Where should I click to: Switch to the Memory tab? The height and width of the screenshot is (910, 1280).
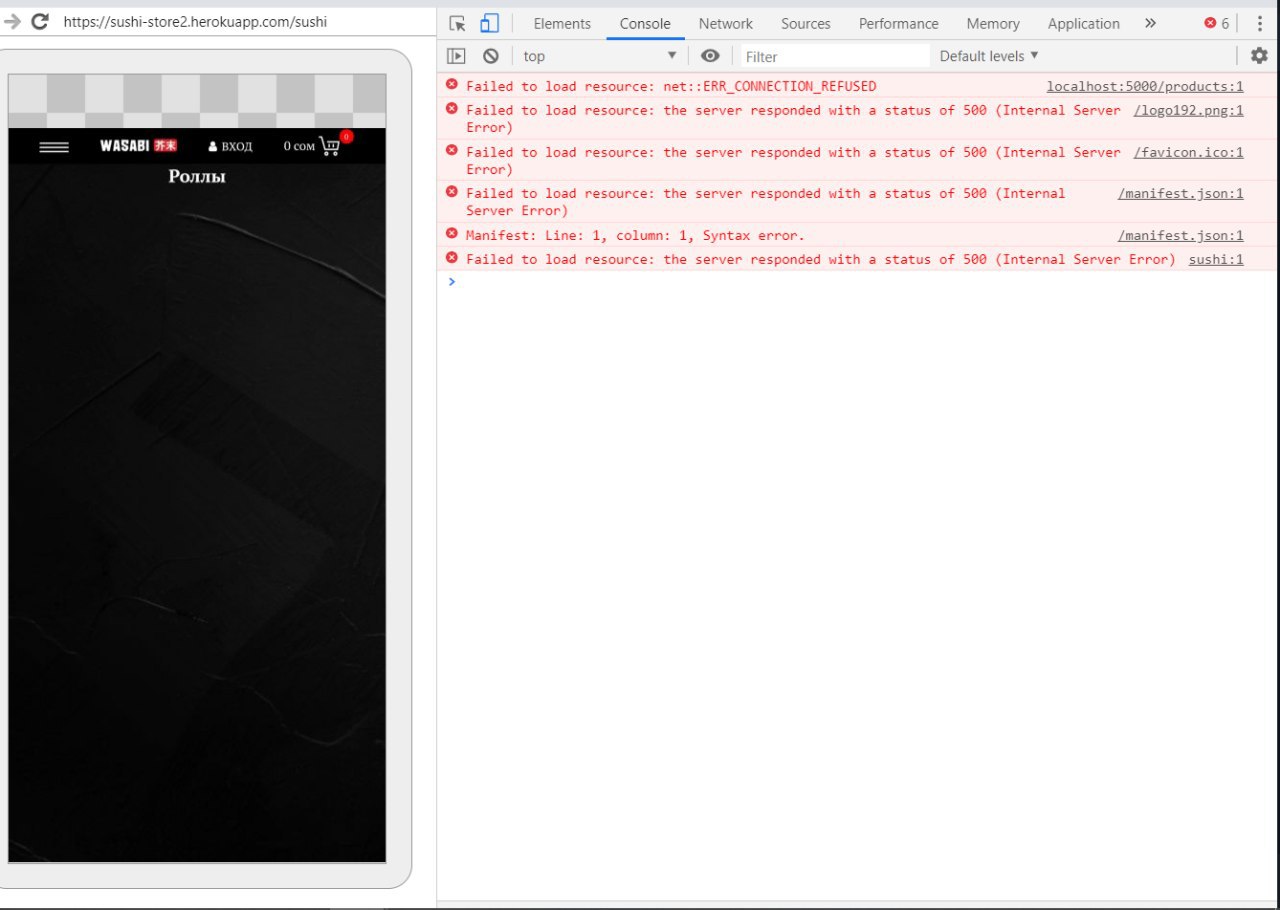(993, 23)
